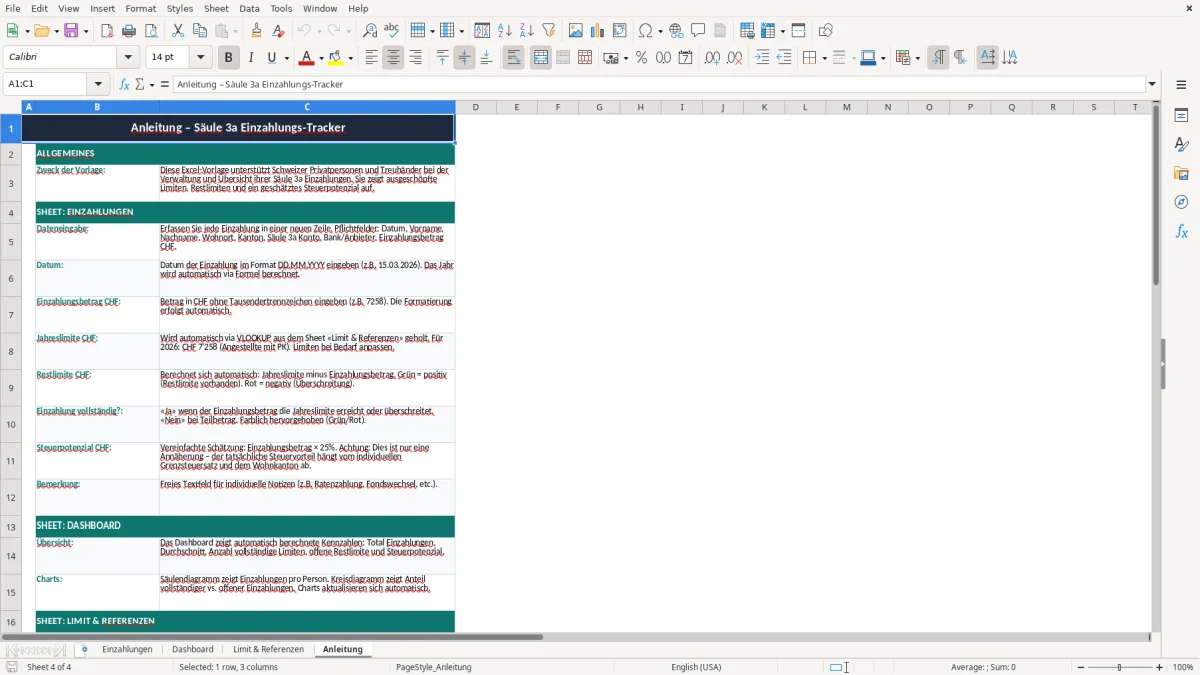
Task: Toggle Align Right
Action: [415, 58]
